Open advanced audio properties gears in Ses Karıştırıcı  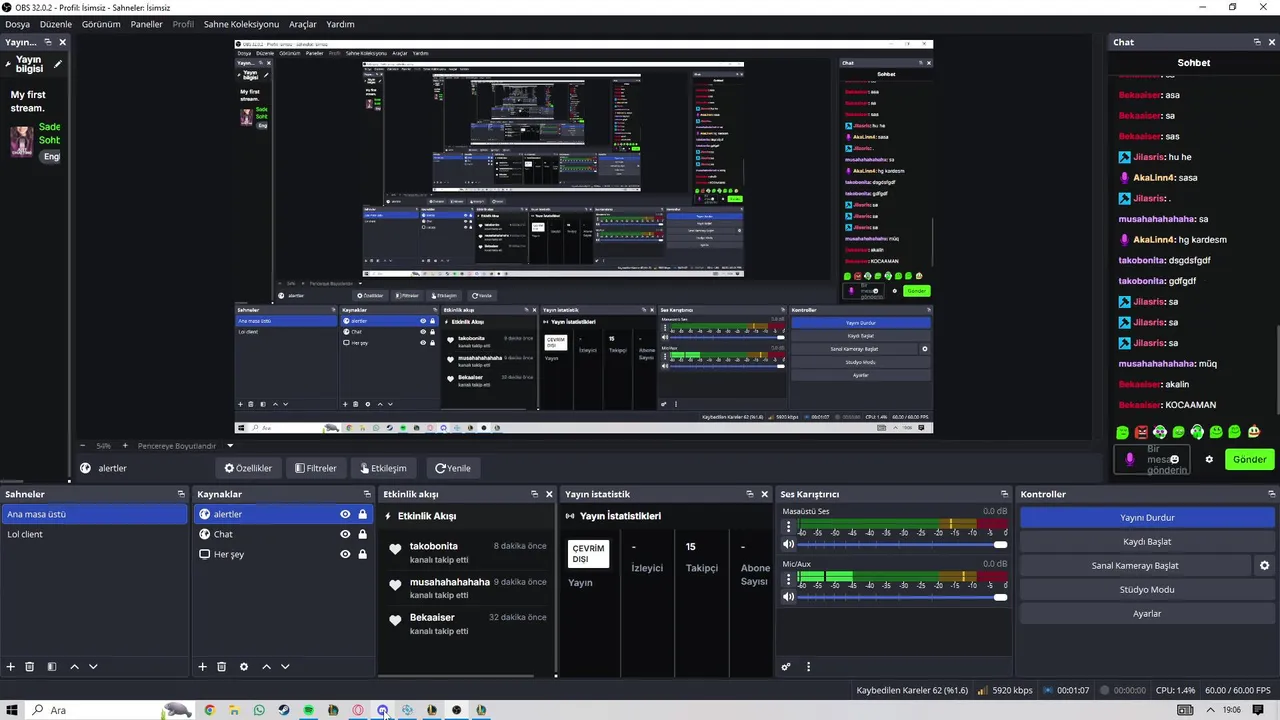pyautogui.click(x=786, y=667)
